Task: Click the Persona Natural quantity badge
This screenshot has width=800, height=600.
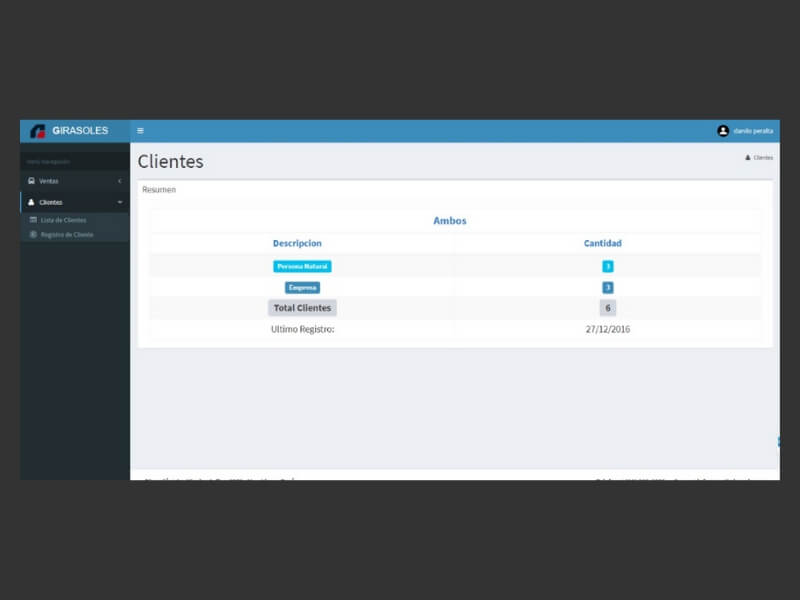Action: click(607, 266)
